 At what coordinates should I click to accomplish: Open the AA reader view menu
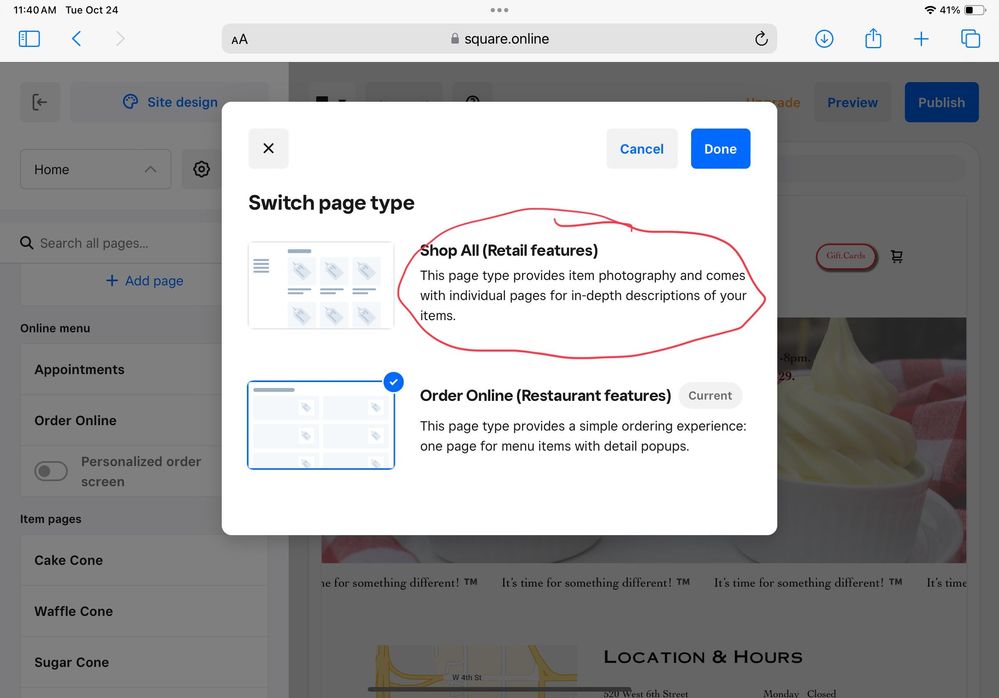click(239, 40)
